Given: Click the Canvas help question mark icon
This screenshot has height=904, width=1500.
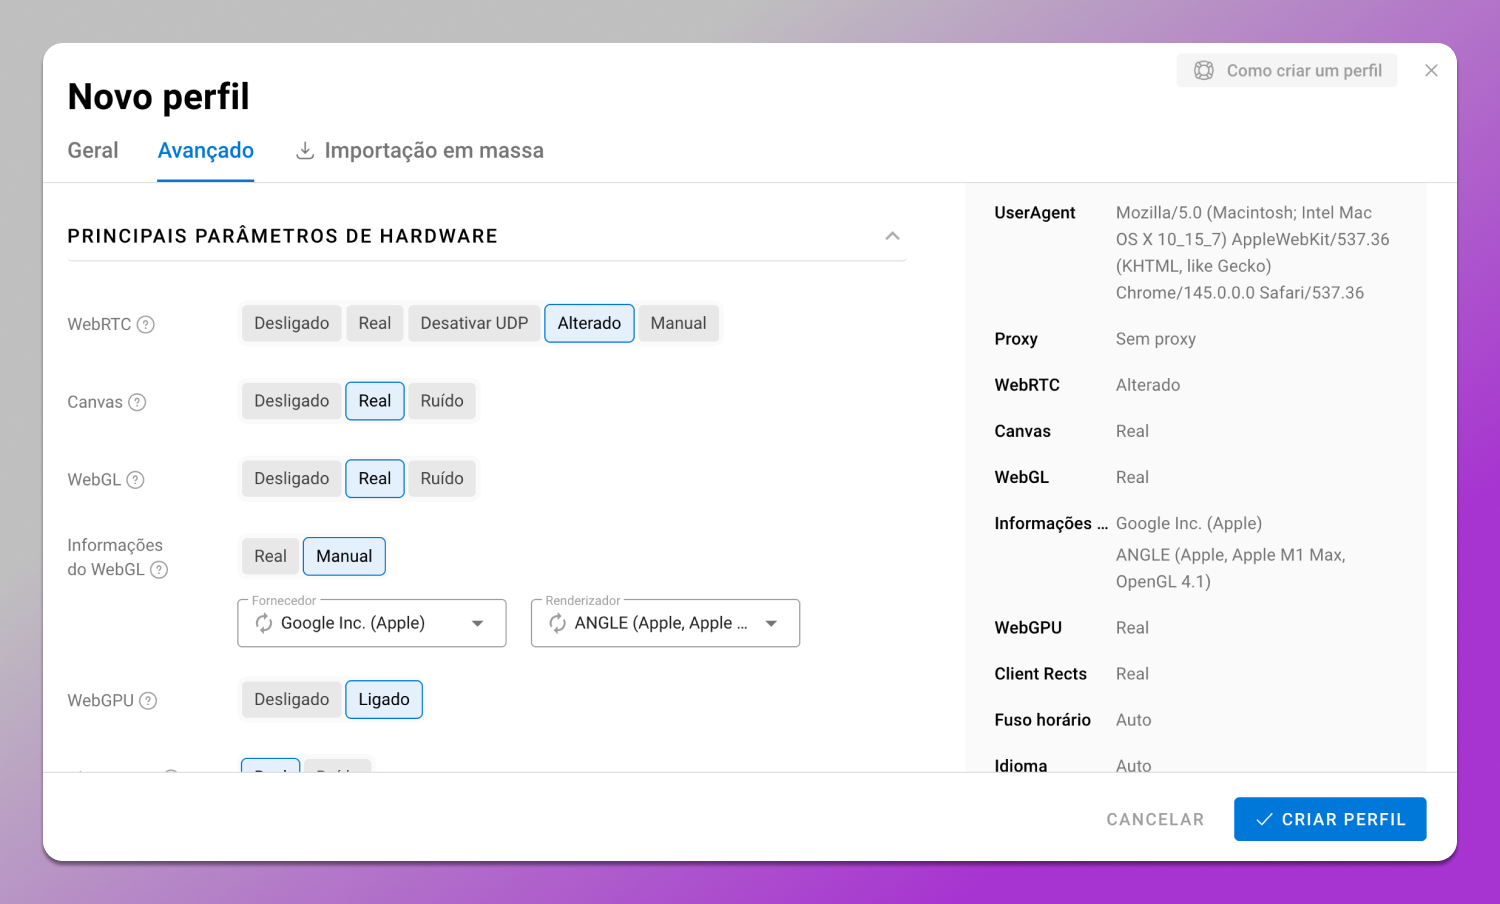Looking at the screenshot, I should (x=138, y=402).
